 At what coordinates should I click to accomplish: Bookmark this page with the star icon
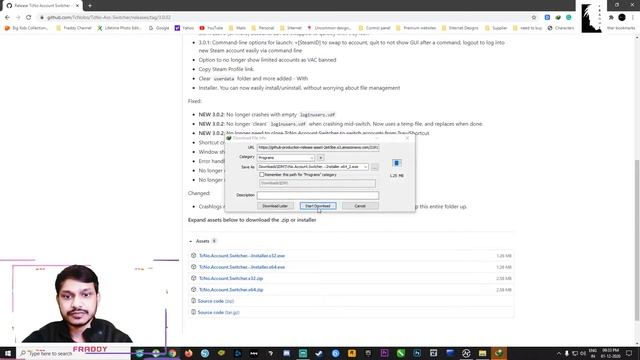tap(534, 18)
